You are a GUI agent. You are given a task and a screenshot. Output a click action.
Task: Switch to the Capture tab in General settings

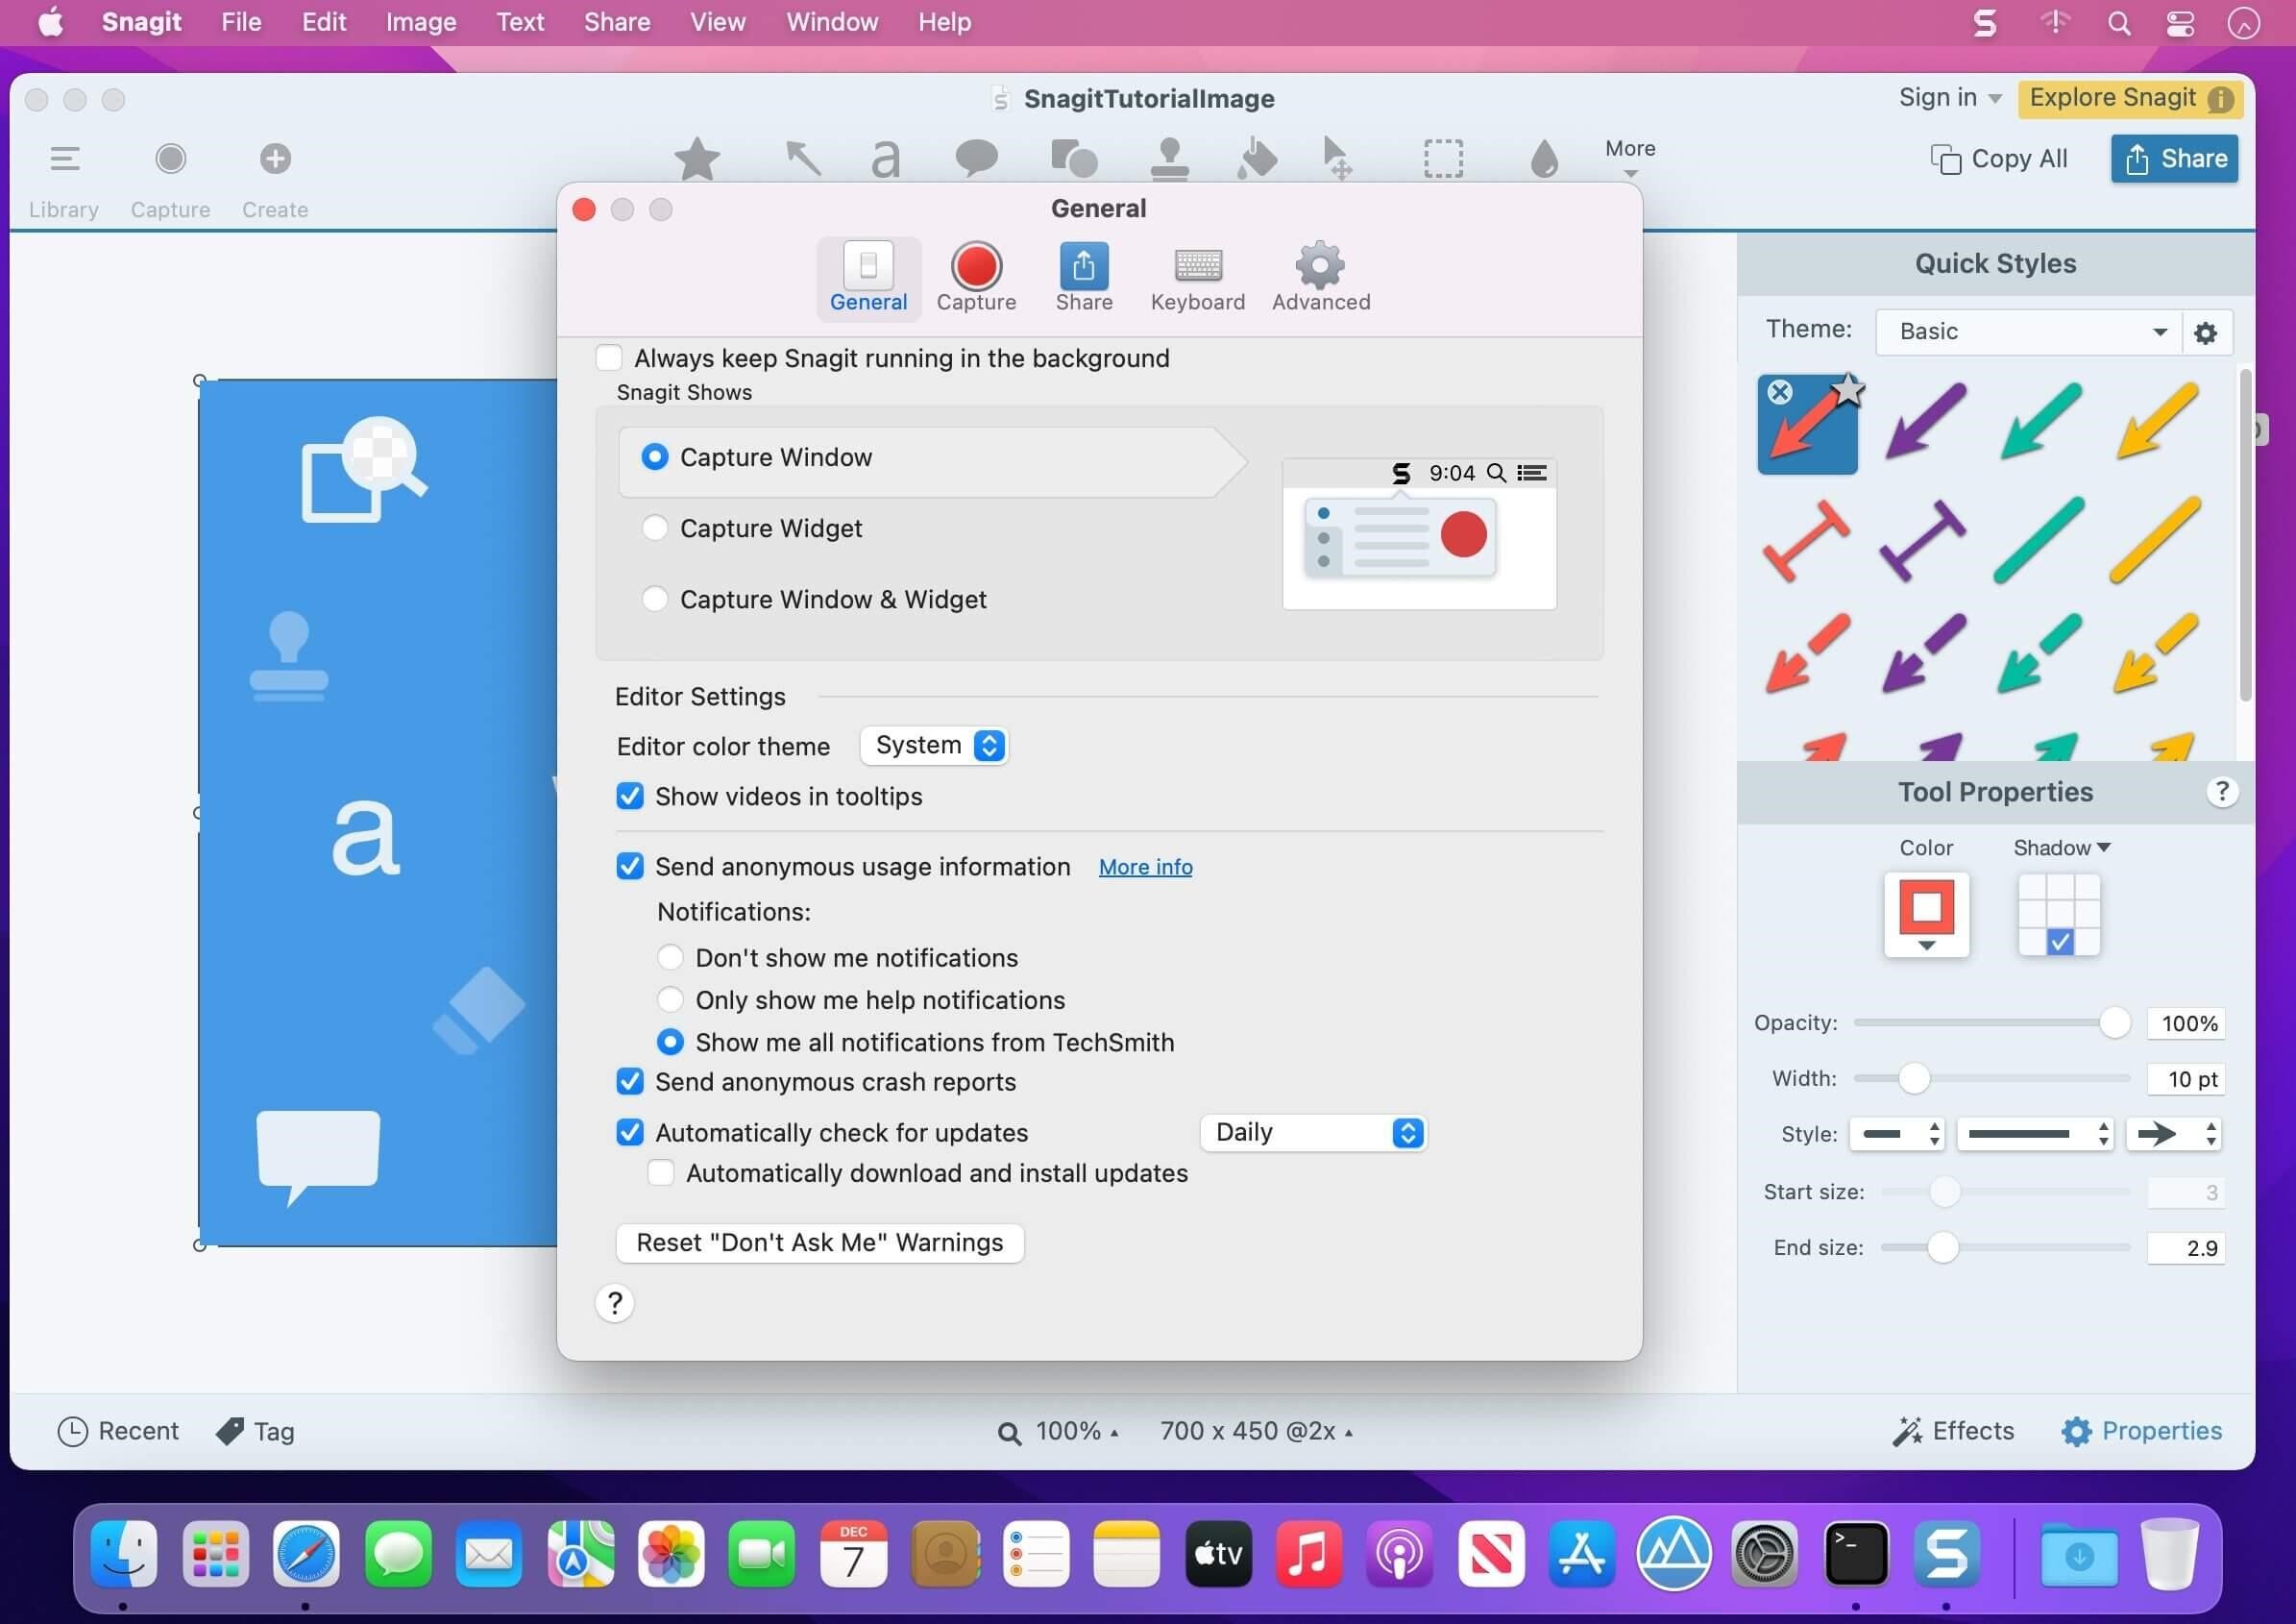pyautogui.click(x=977, y=276)
